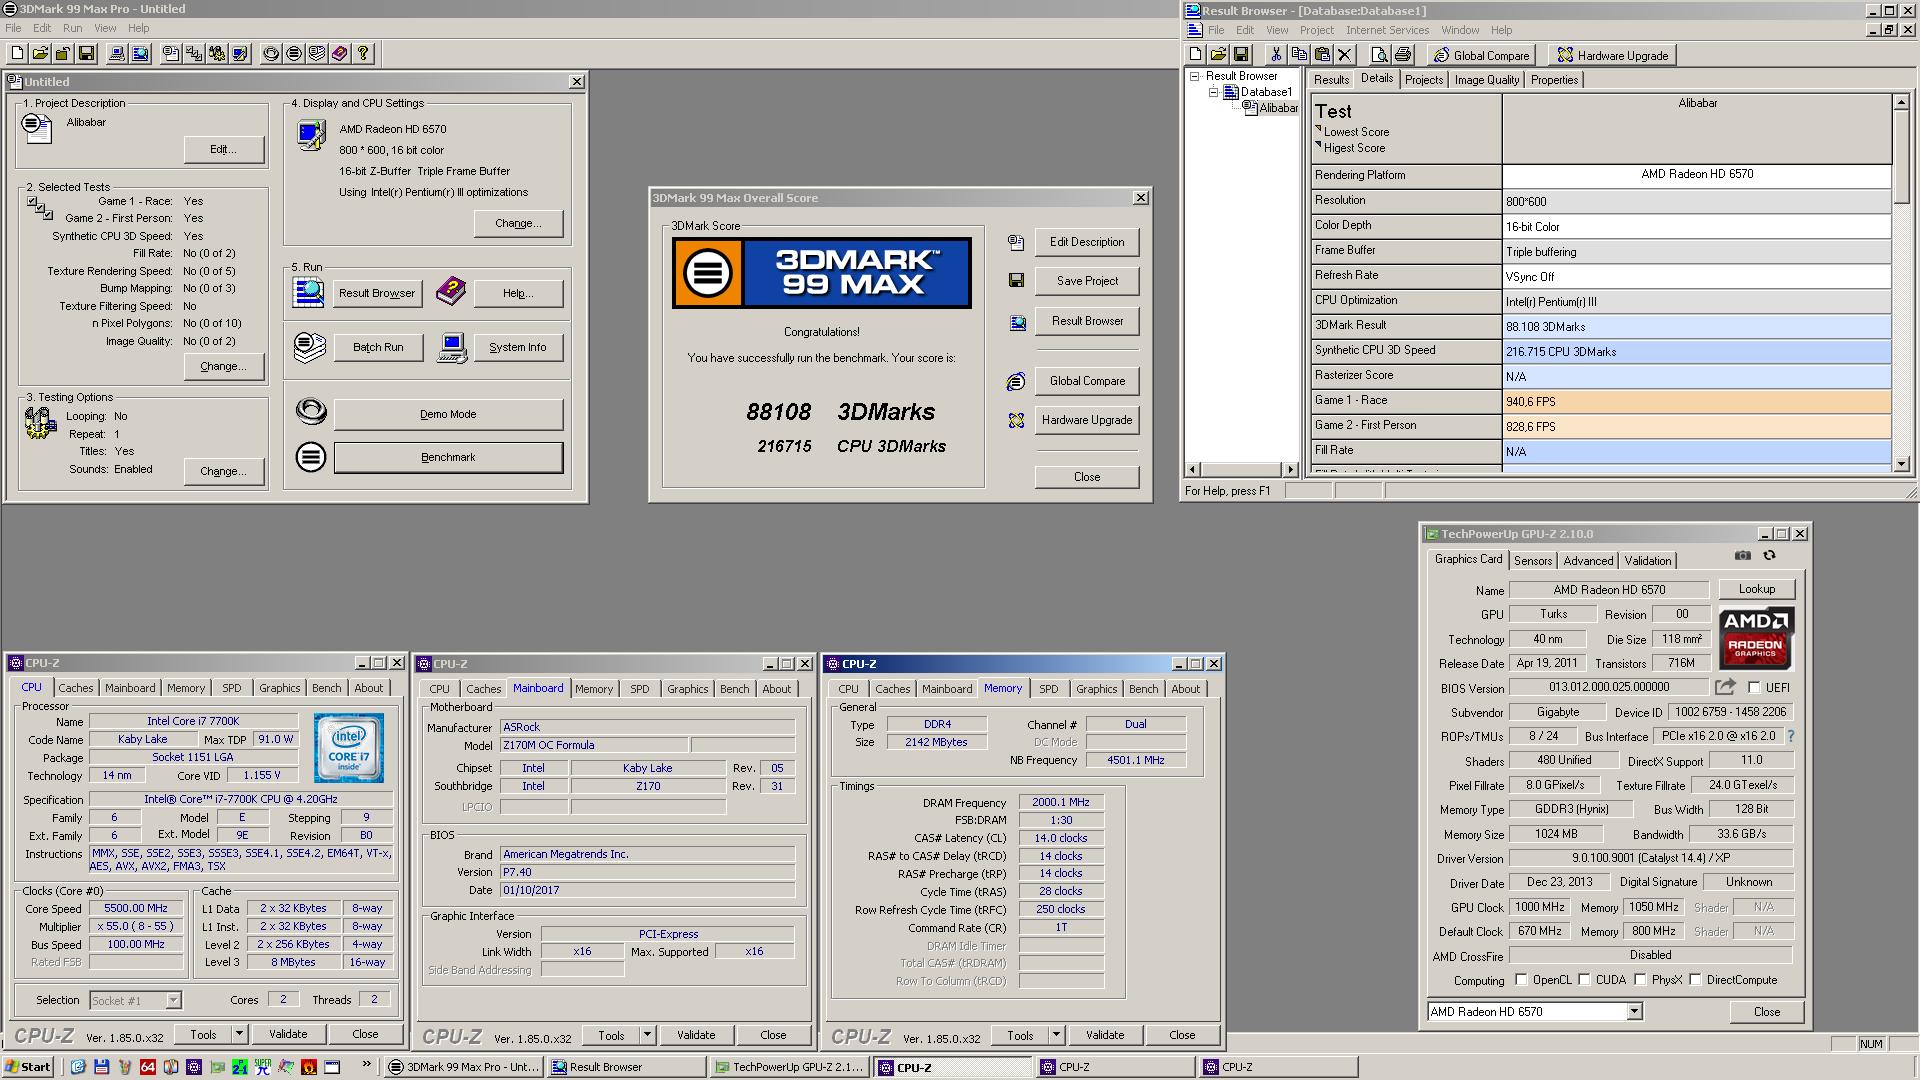Open the AMD Radeon HD 6570 GPU dropdown
Image resolution: width=1920 pixels, height=1080 pixels.
coord(1634,1012)
